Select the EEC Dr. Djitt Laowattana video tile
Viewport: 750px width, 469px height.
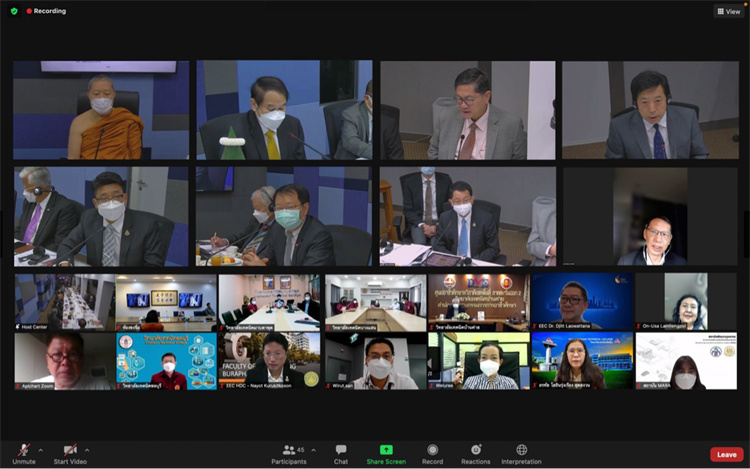click(582, 302)
